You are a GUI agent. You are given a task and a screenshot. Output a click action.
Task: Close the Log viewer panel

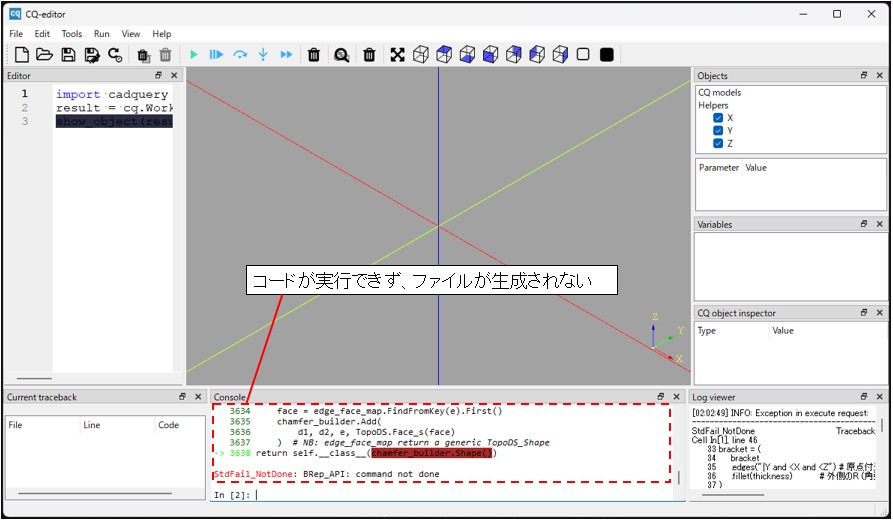pos(880,397)
